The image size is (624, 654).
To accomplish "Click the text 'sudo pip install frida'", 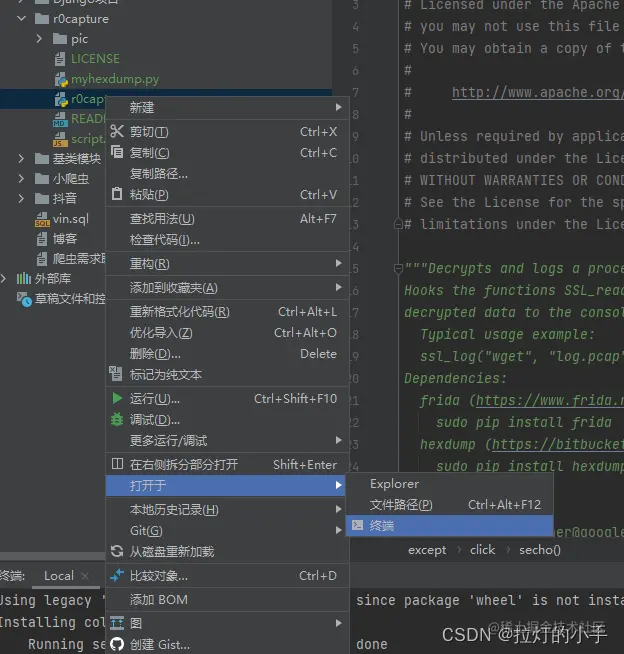I will (524, 423).
